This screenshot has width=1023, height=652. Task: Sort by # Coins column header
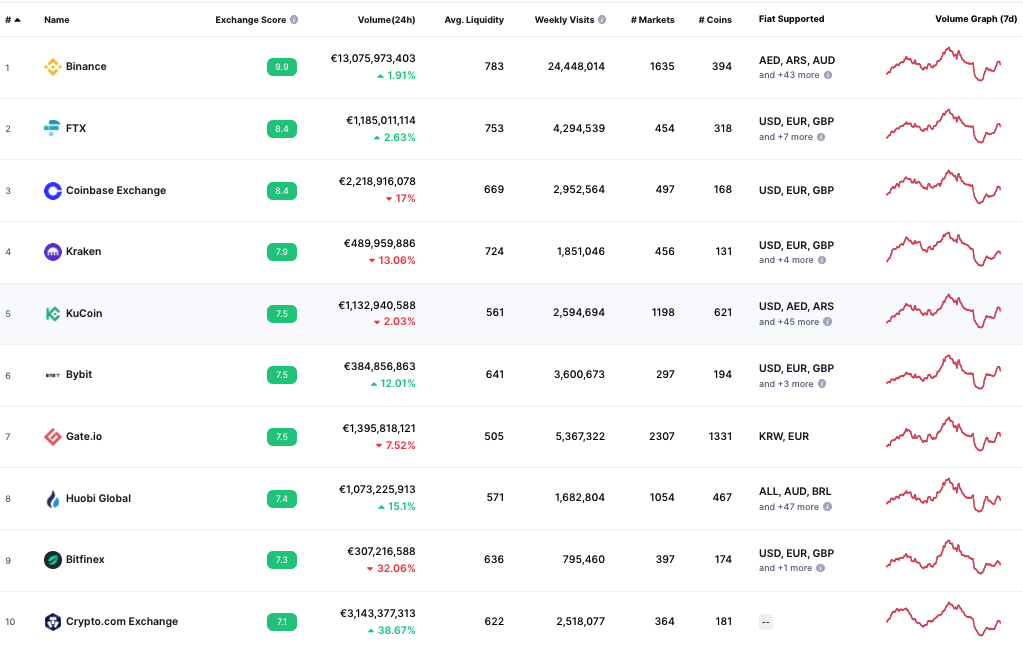(715, 20)
